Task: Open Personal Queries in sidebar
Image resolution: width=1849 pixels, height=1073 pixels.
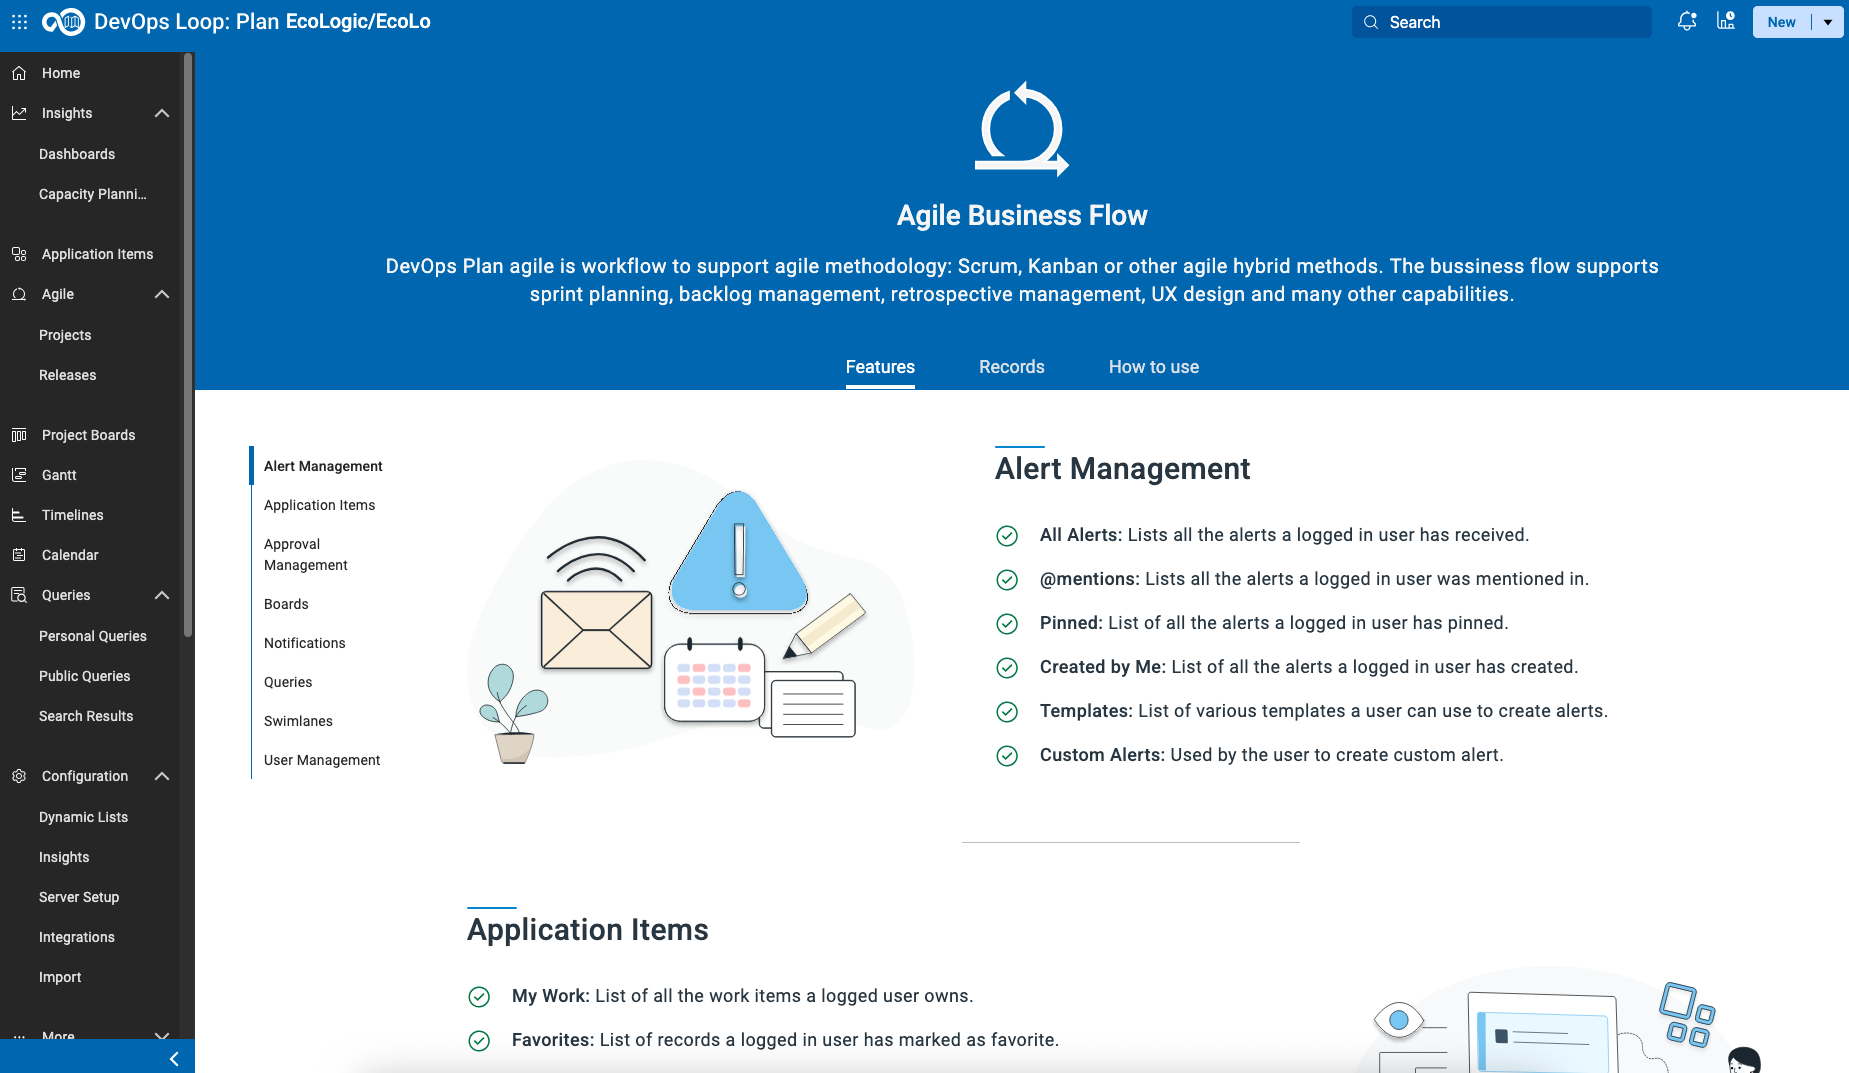Action: click(x=93, y=636)
